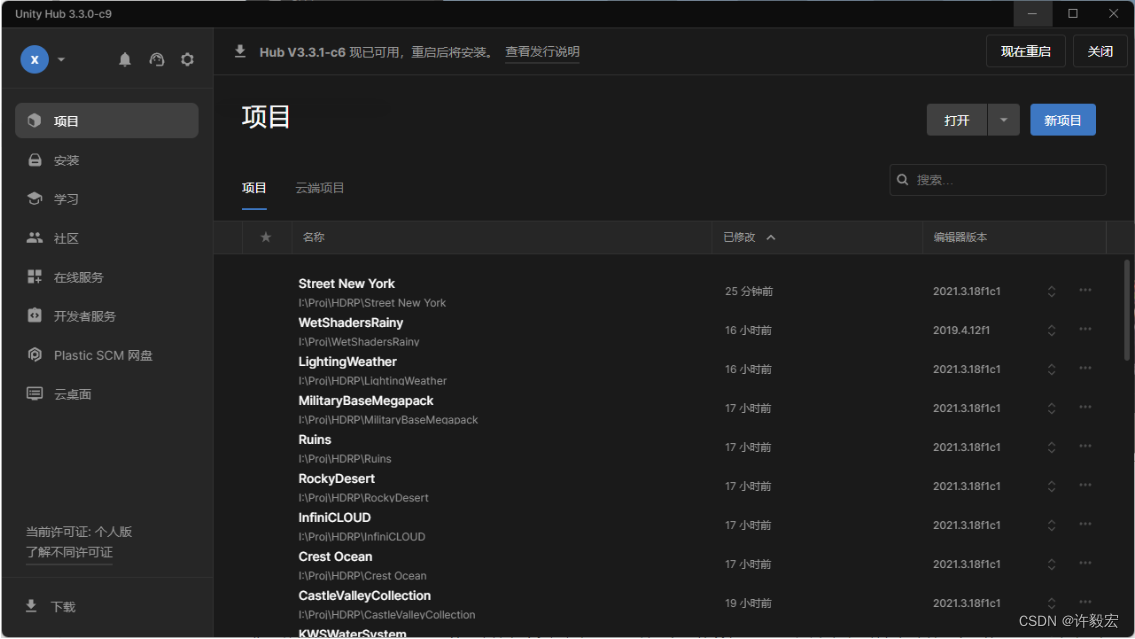
Task: Change editor version for WetShadersRainy
Action: (1051, 330)
